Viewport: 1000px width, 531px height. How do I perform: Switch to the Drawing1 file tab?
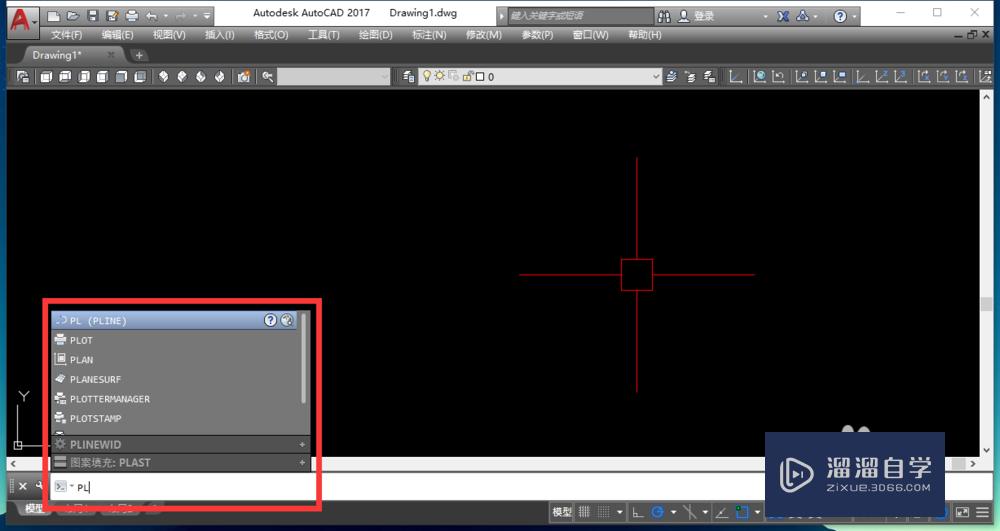(57, 55)
